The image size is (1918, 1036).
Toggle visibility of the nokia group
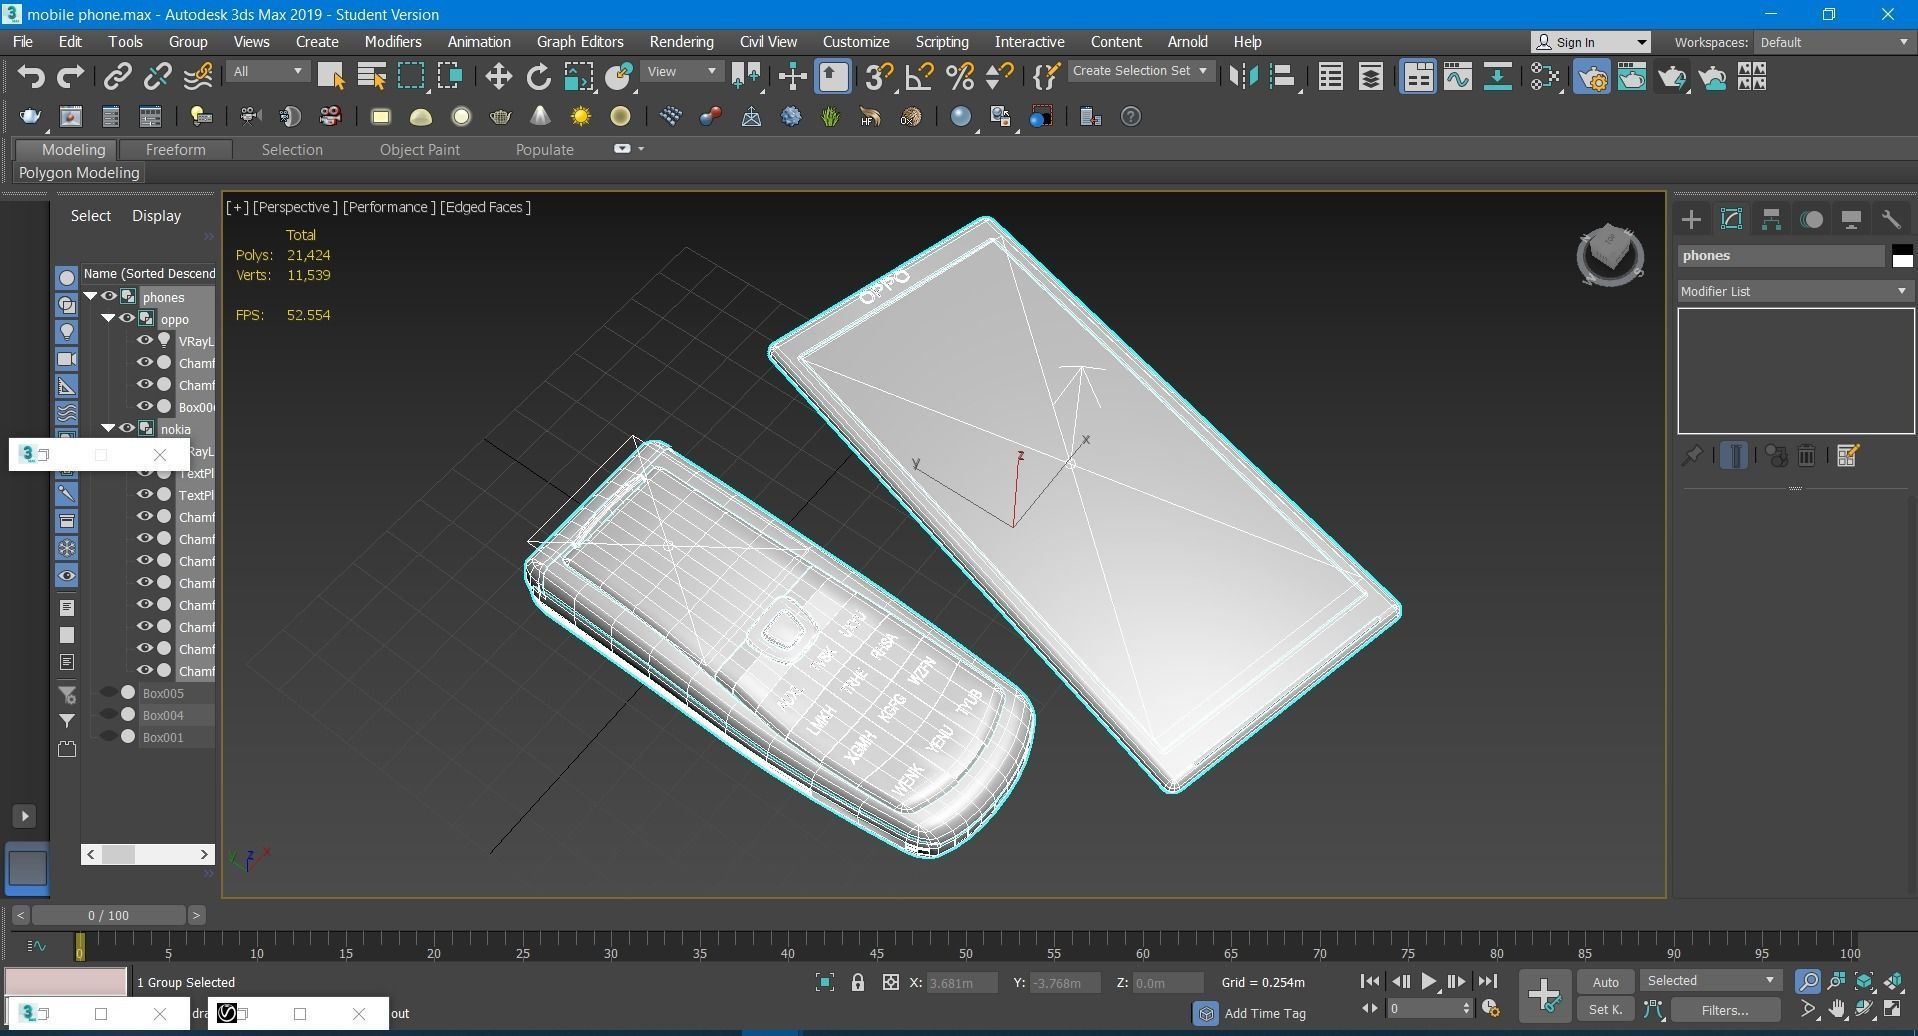tap(126, 428)
